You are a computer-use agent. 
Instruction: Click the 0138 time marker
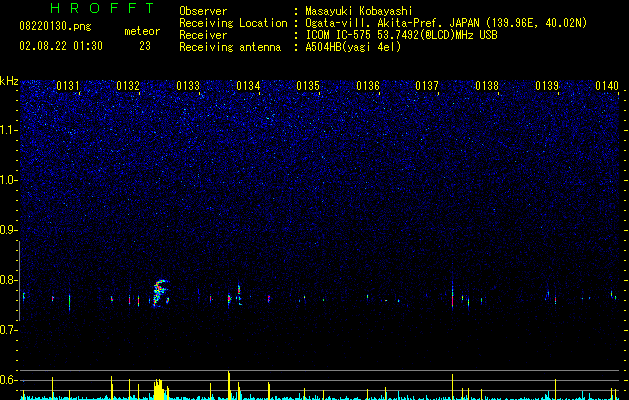[487, 86]
